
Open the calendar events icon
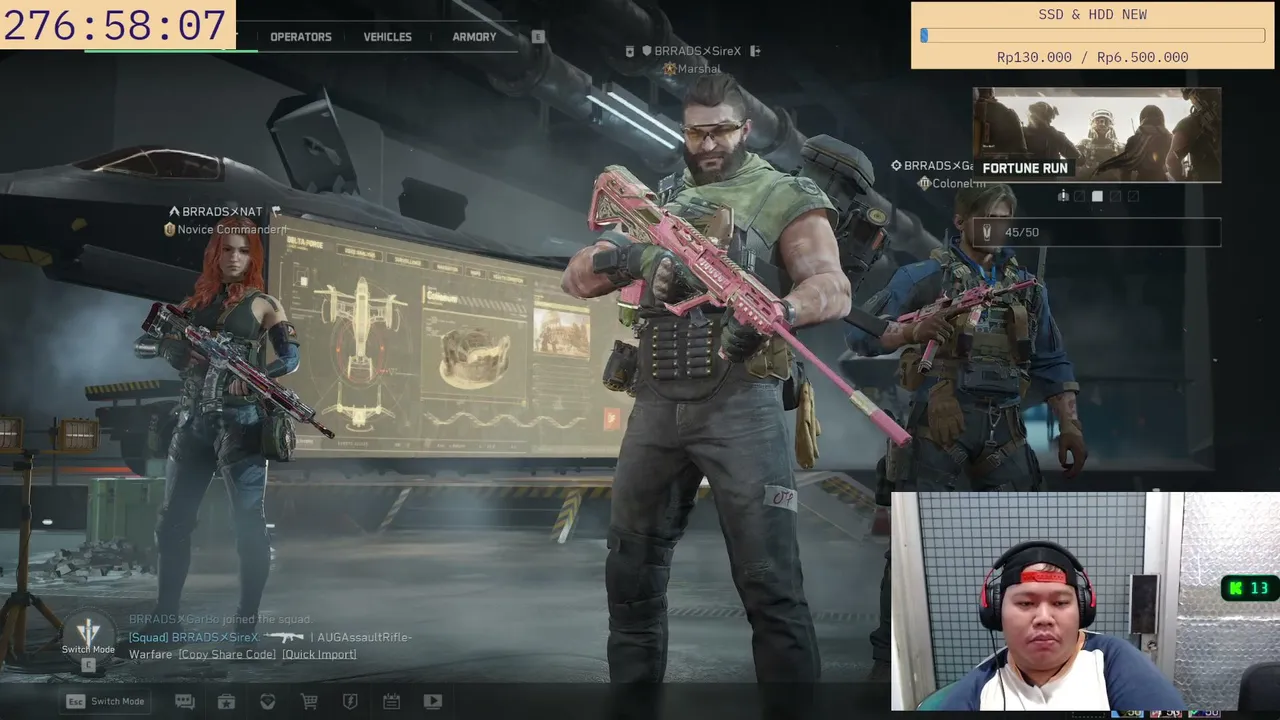[391, 702]
